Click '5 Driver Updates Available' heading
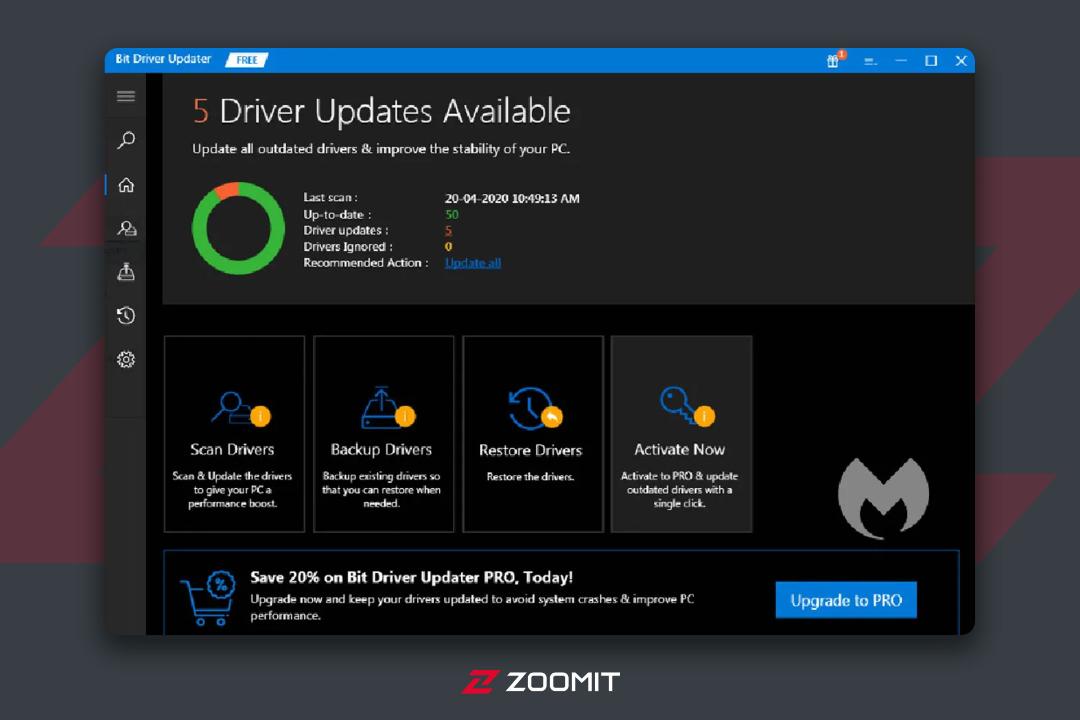Viewport: 1080px width, 720px height. pos(382,111)
